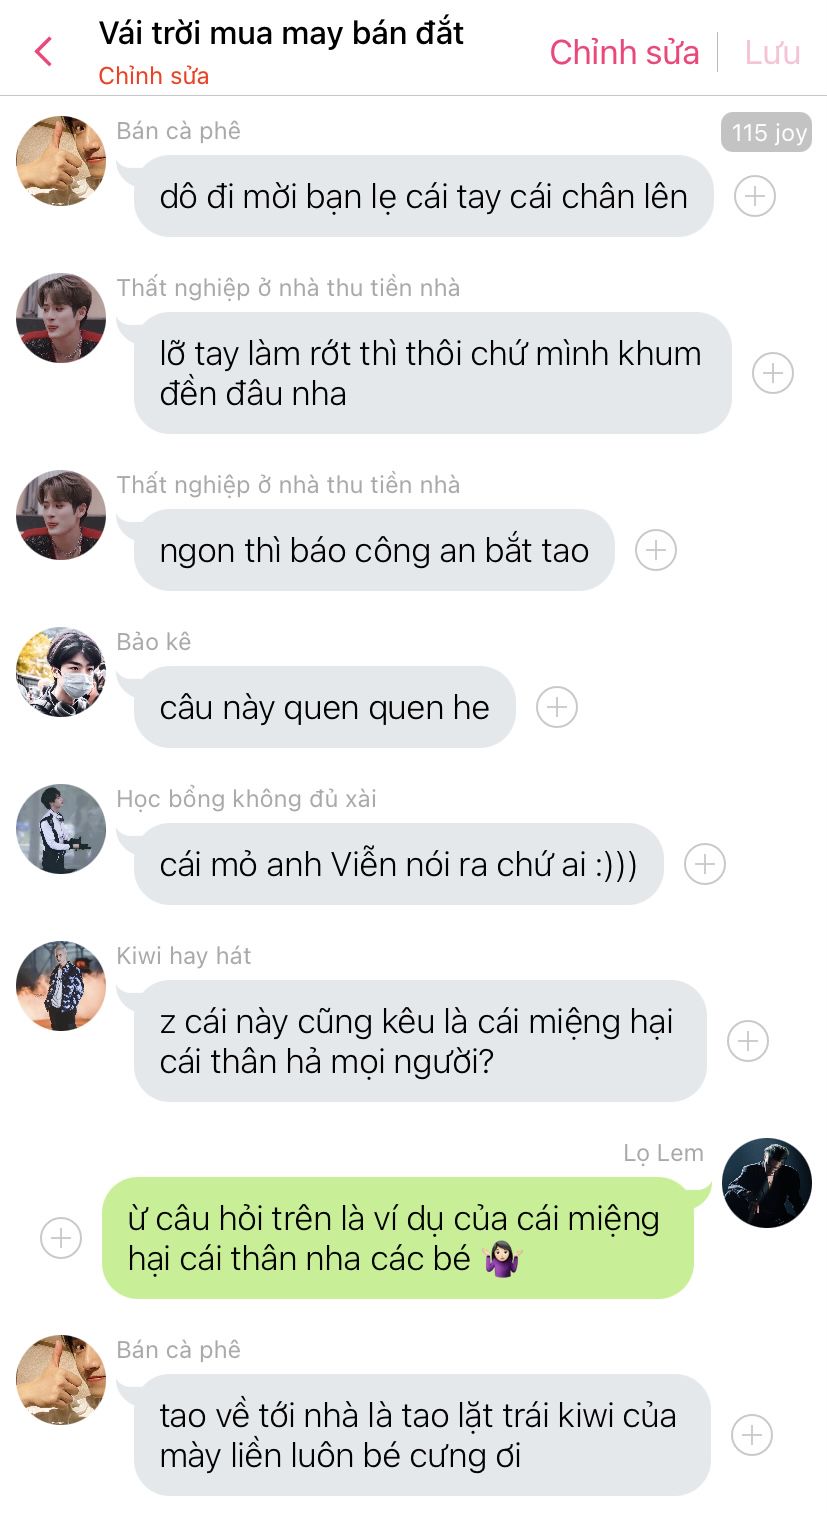This screenshot has width=827, height=1513.
Task: Open the Bảo kê avatar with mask
Action: point(61,672)
